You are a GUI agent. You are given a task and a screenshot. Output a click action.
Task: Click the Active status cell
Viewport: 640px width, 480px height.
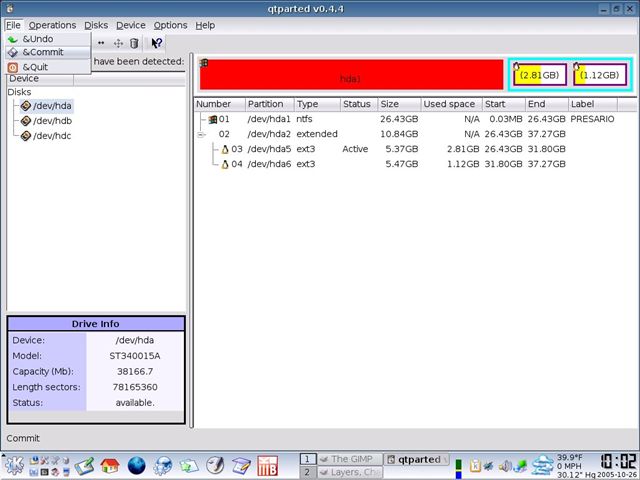(355, 149)
